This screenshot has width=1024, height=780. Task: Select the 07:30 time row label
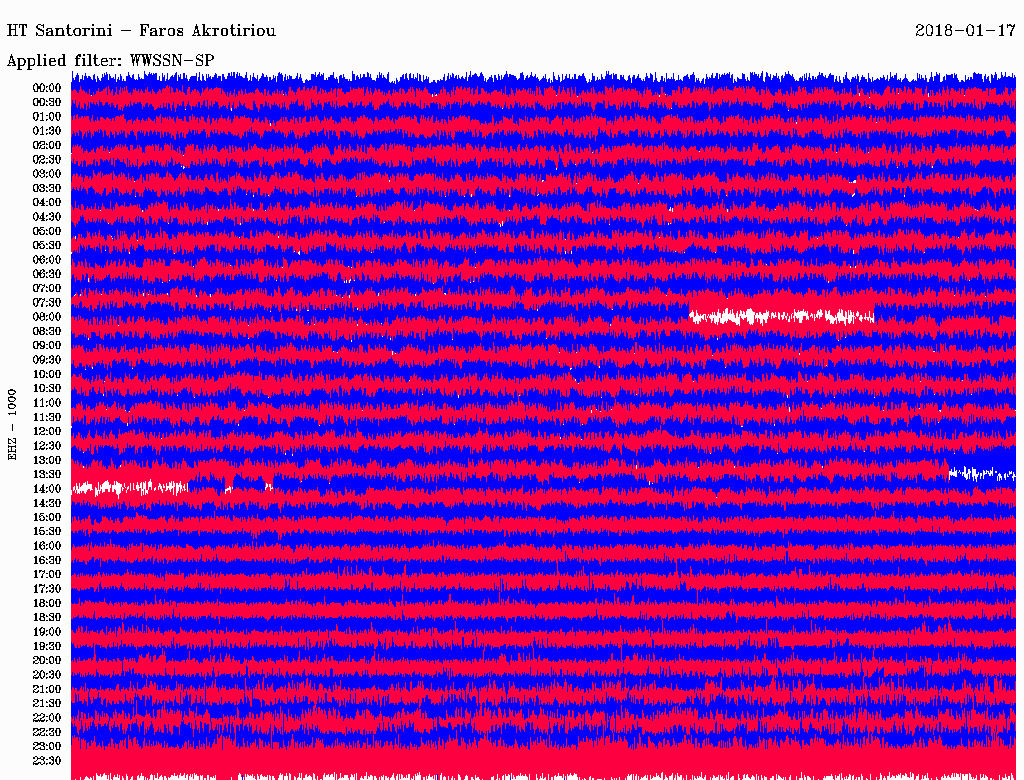coord(47,303)
